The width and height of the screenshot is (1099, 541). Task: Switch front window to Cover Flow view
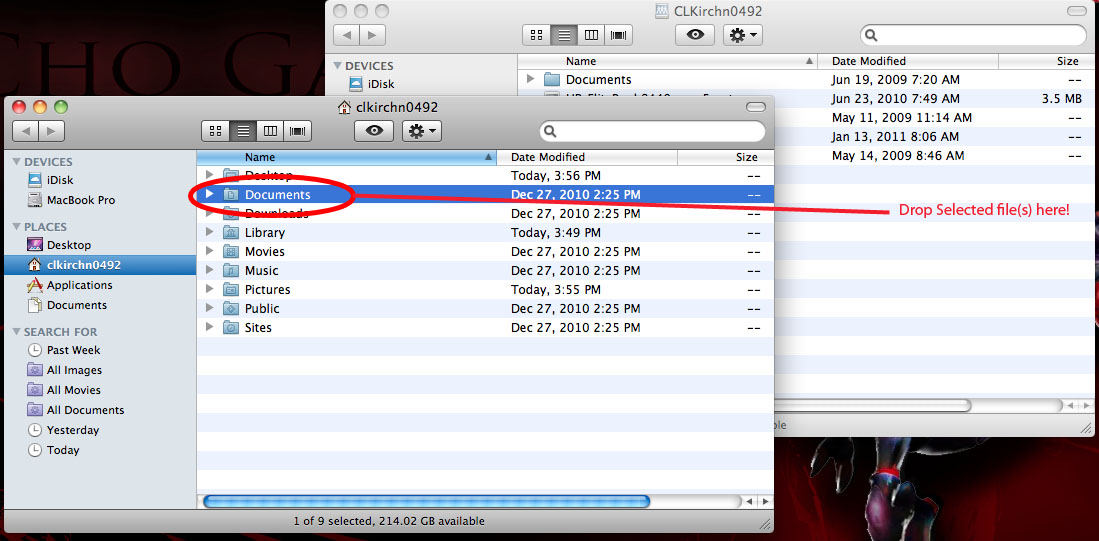(297, 131)
